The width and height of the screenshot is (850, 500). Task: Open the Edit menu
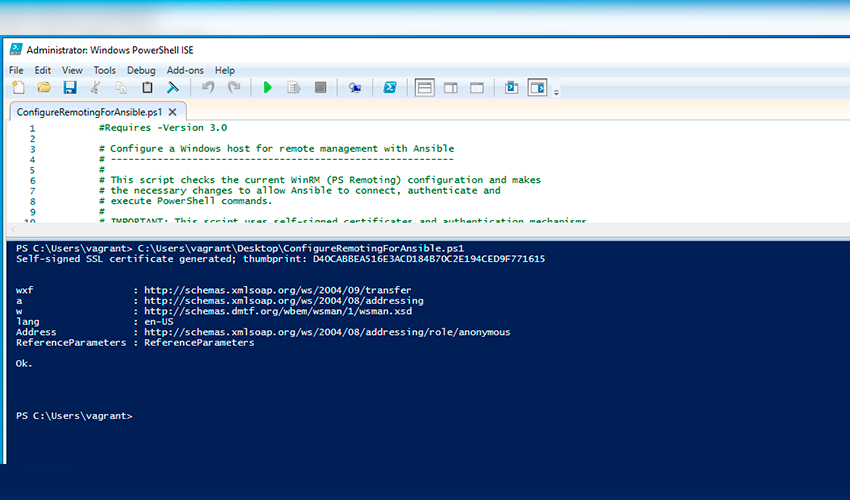43,70
